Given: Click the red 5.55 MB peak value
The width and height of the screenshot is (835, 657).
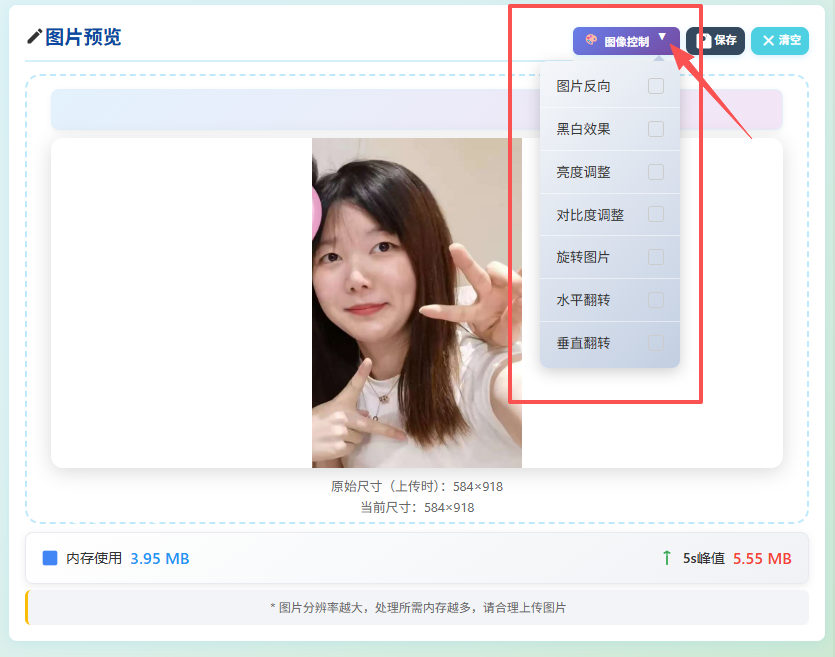Looking at the screenshot, I should click(x=762, y=558).
